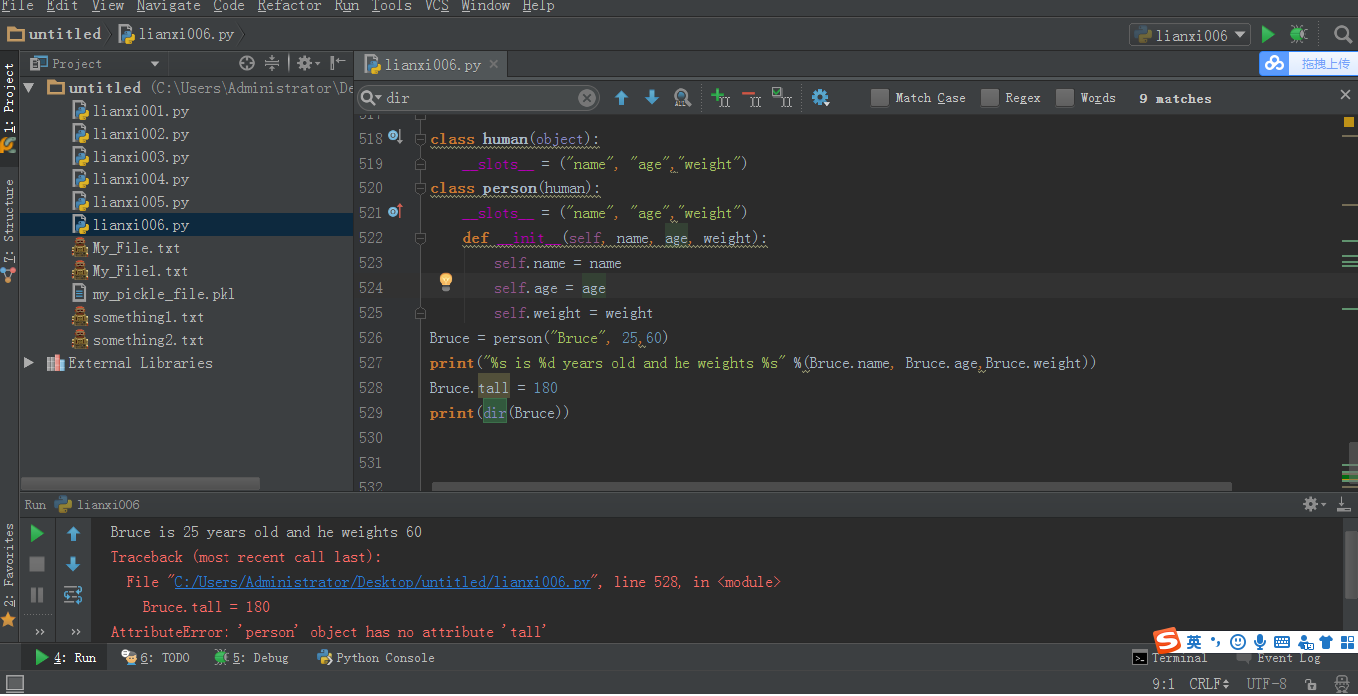Open the lianxi006 run configuration dropdown

pos(1190,35)
